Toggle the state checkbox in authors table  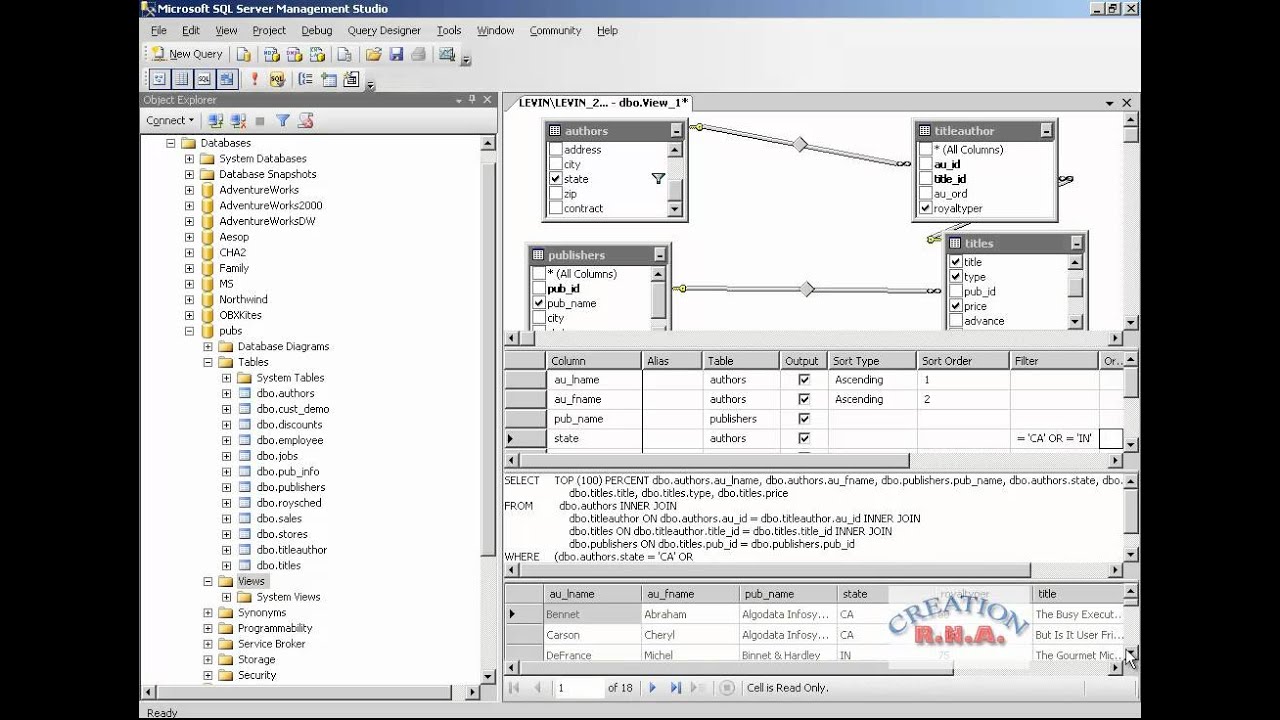pos(555,179)
